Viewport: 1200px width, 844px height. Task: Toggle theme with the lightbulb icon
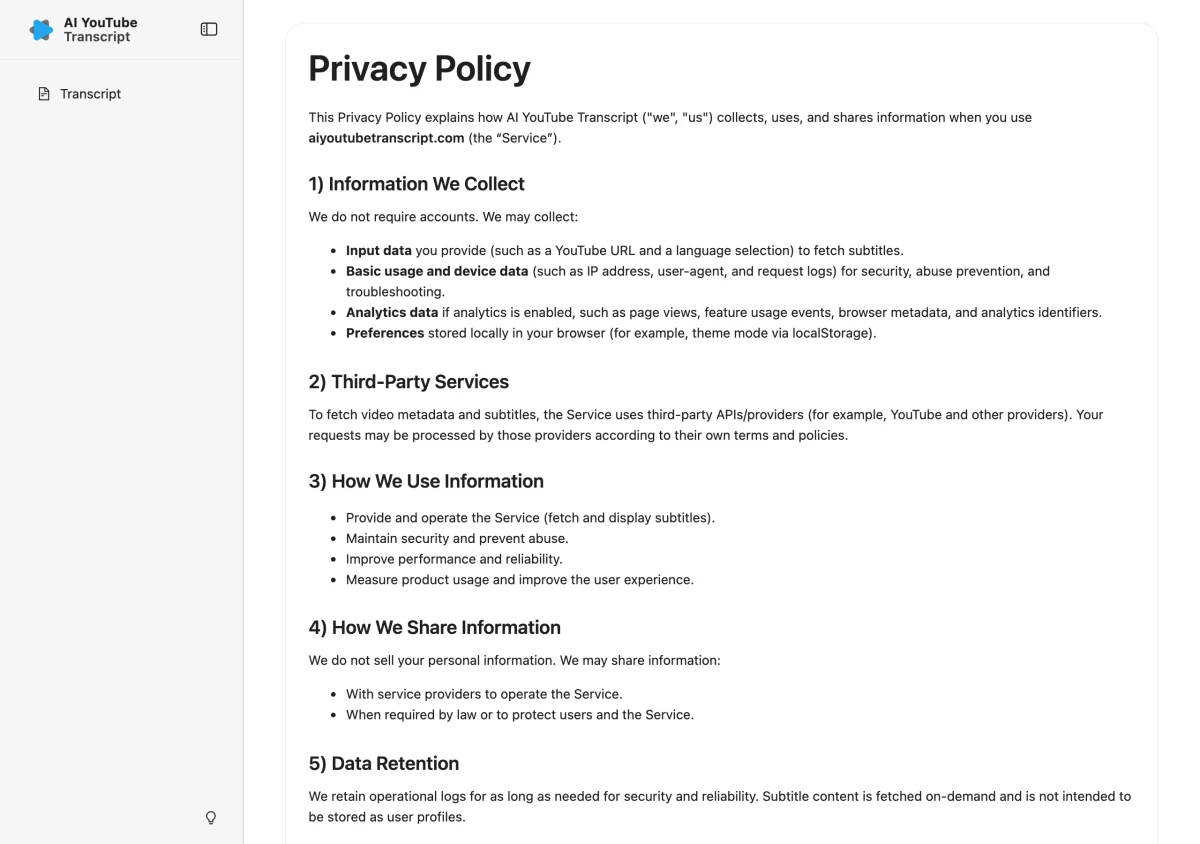211,818
